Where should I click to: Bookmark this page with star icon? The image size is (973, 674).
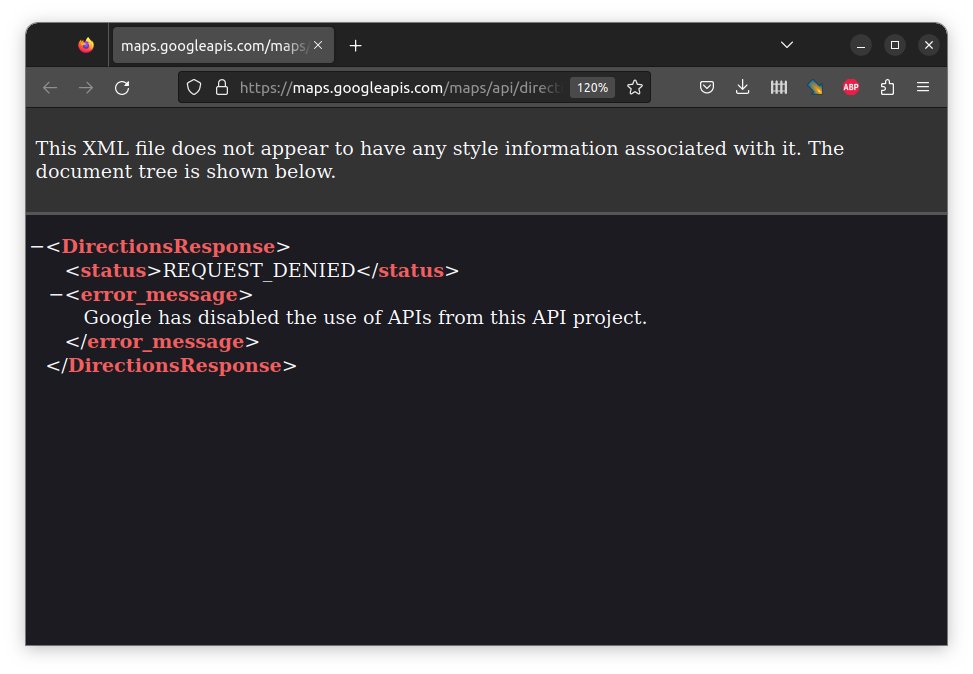pos(635,88)
